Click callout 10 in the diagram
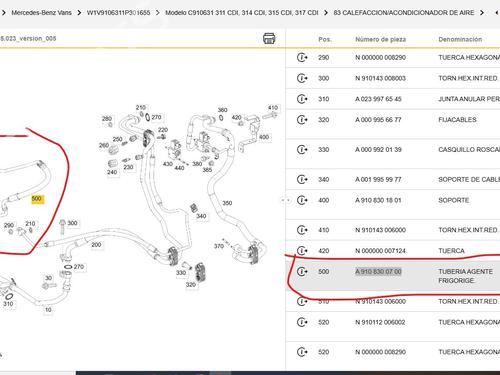 (x=48, y=310)
